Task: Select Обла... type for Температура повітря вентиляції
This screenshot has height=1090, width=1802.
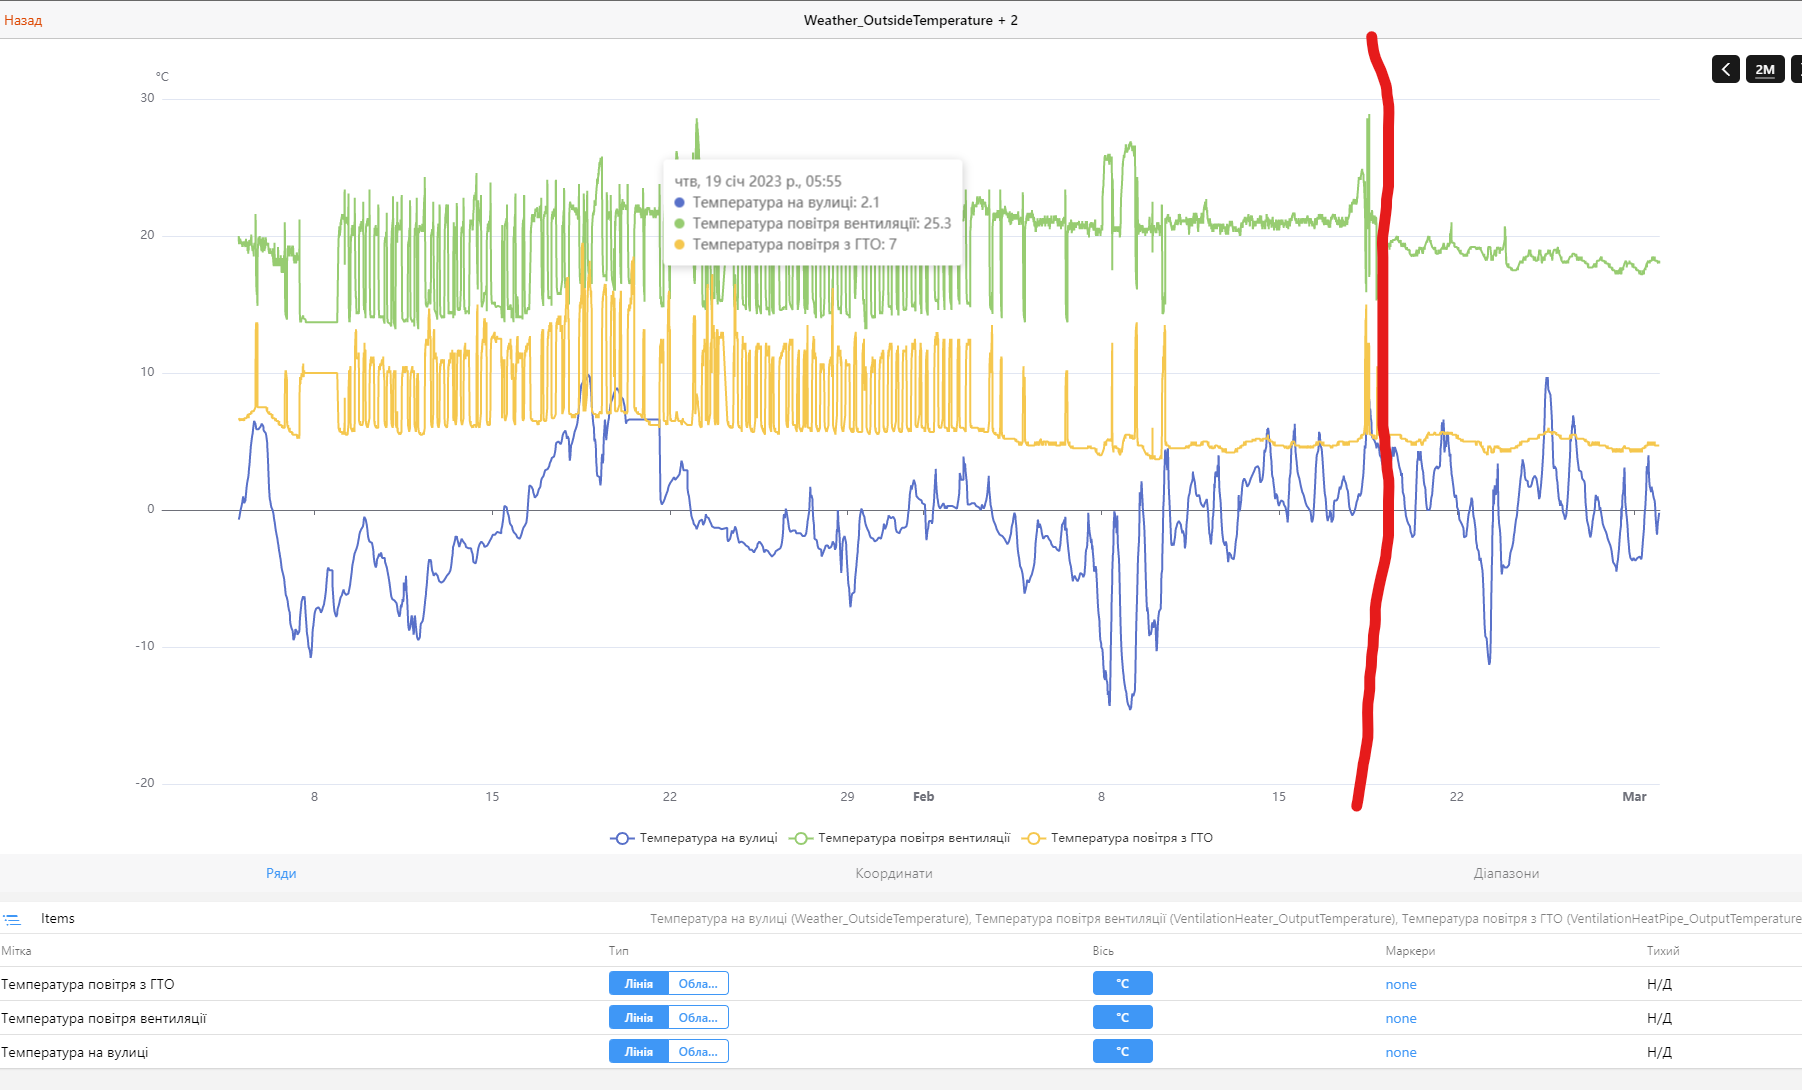Action: [698, 1018]
